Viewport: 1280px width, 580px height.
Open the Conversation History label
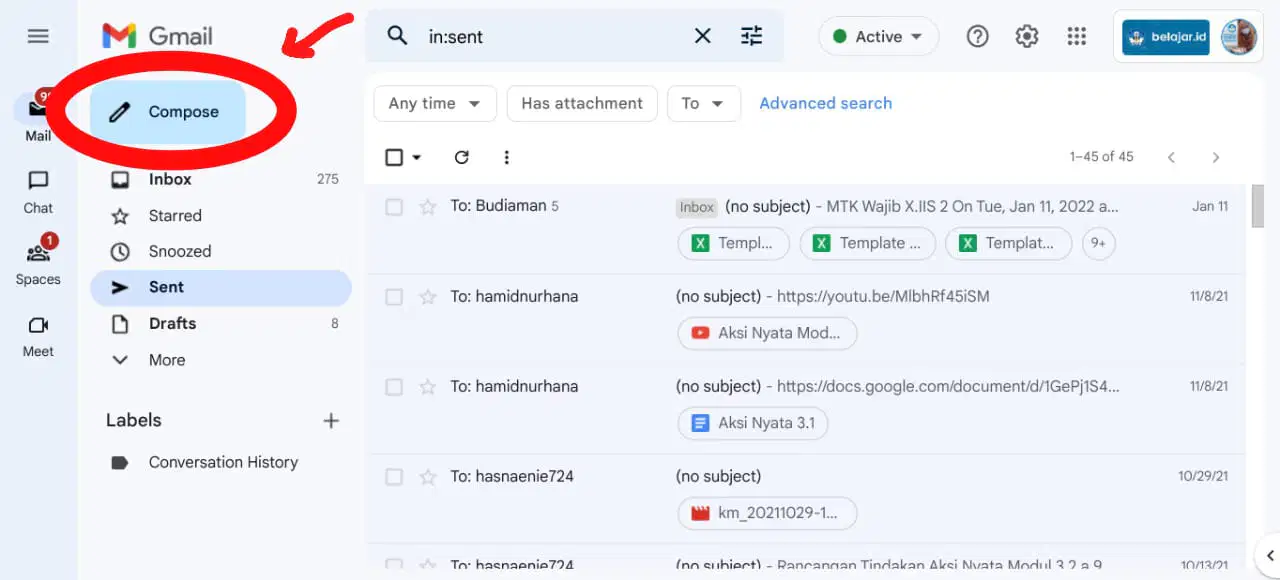[221, 462]
